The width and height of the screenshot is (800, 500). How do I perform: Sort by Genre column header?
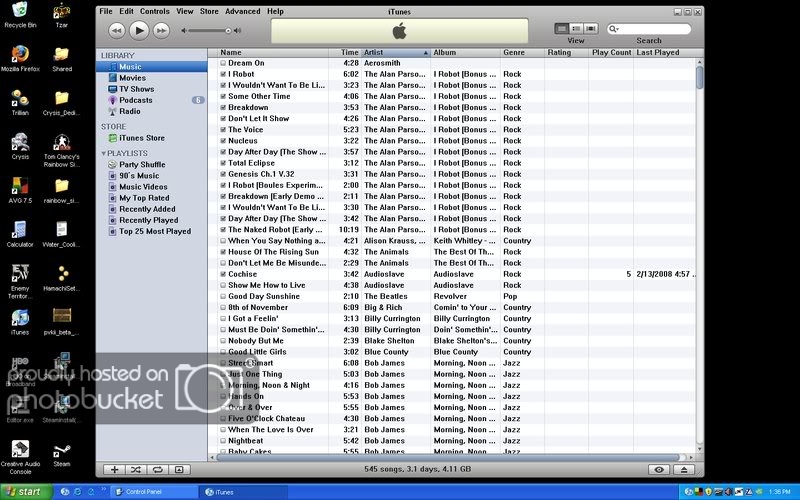click(x=522, y=53)
